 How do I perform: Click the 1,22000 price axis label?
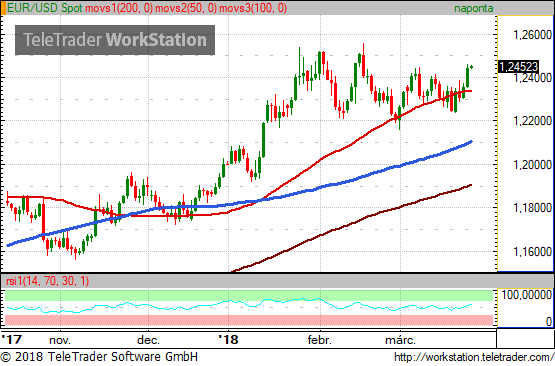tap(532, 121)
